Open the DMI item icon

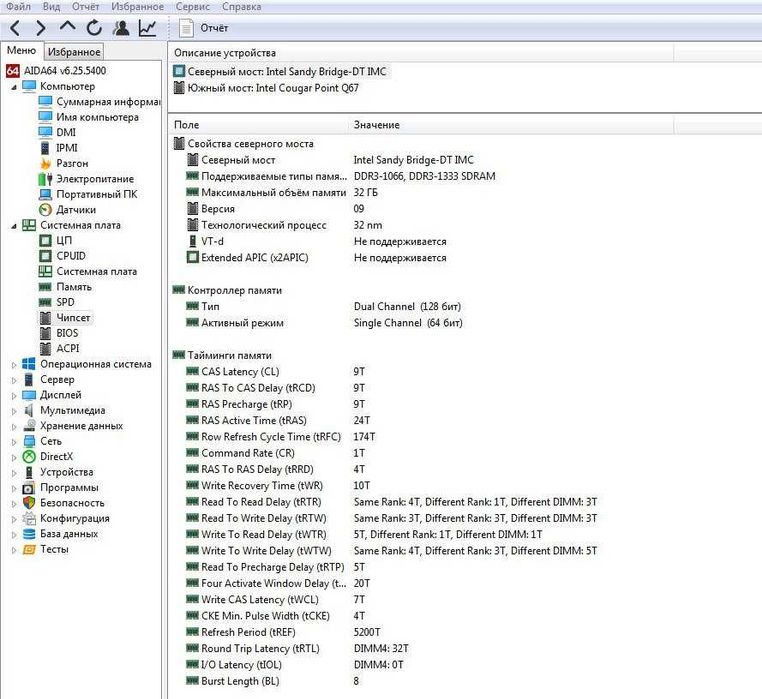pyautogui.click(x=45, y=132)
